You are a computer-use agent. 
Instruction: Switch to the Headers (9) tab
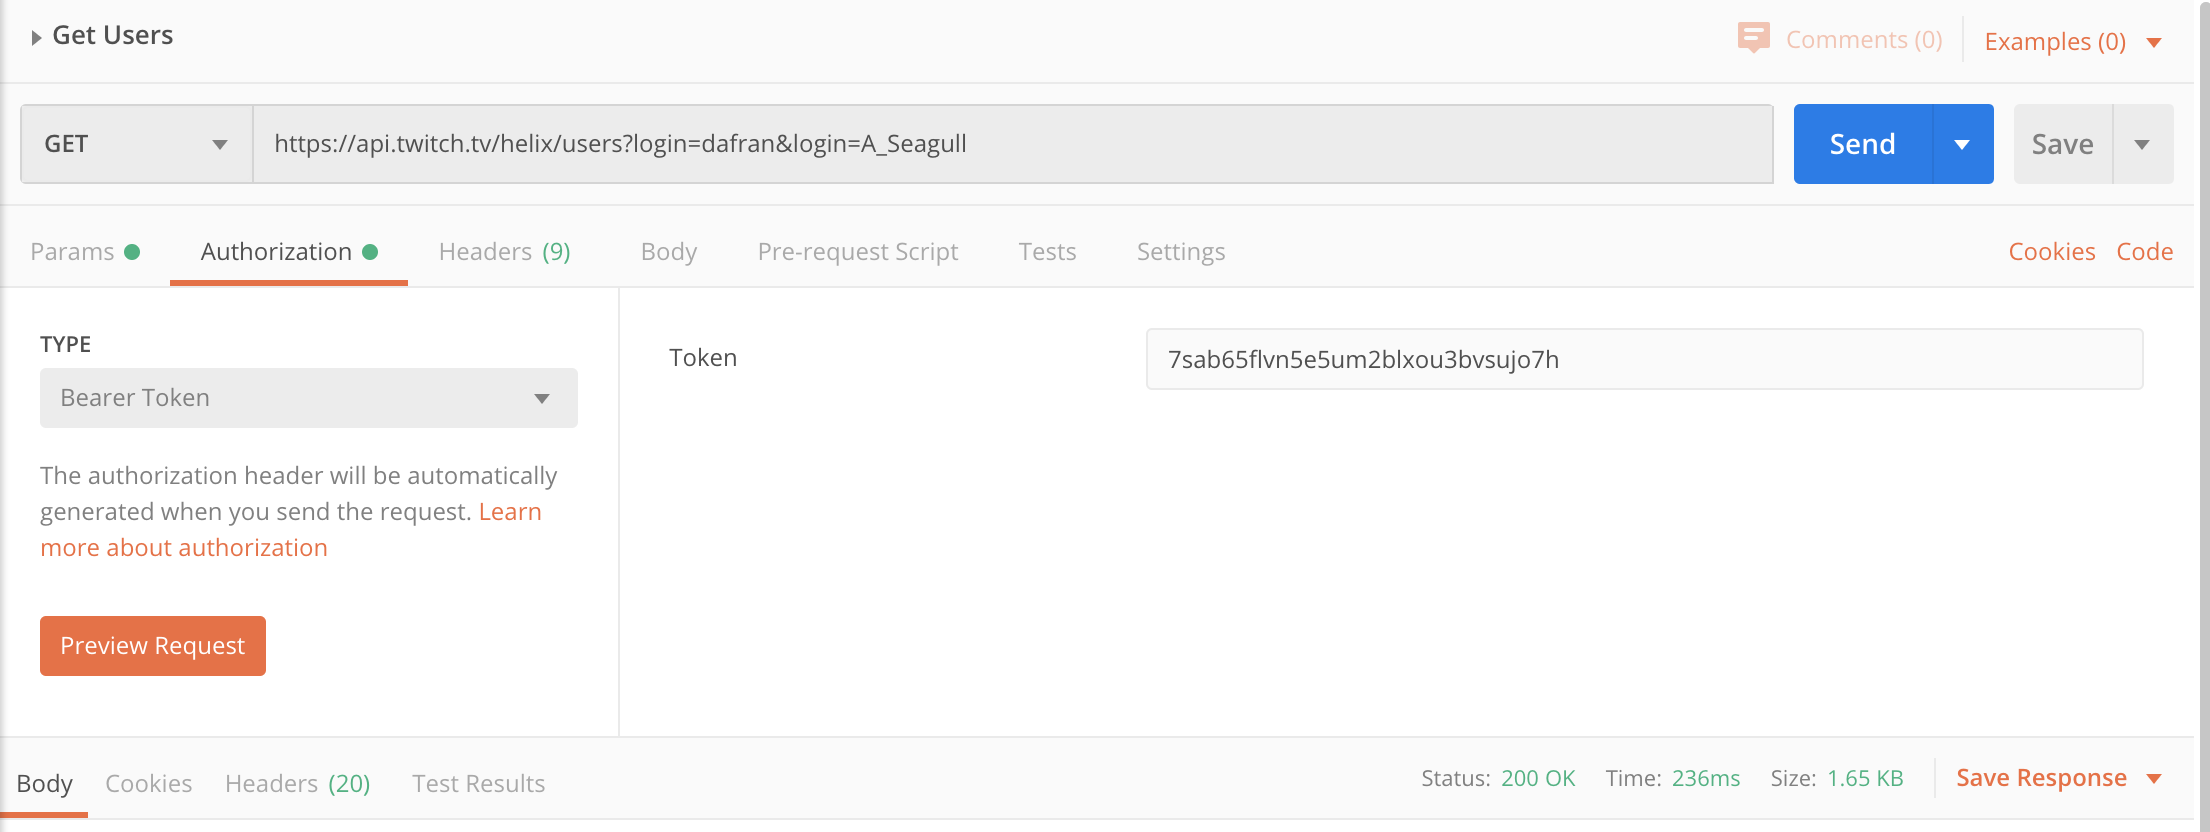click(505, 252)
